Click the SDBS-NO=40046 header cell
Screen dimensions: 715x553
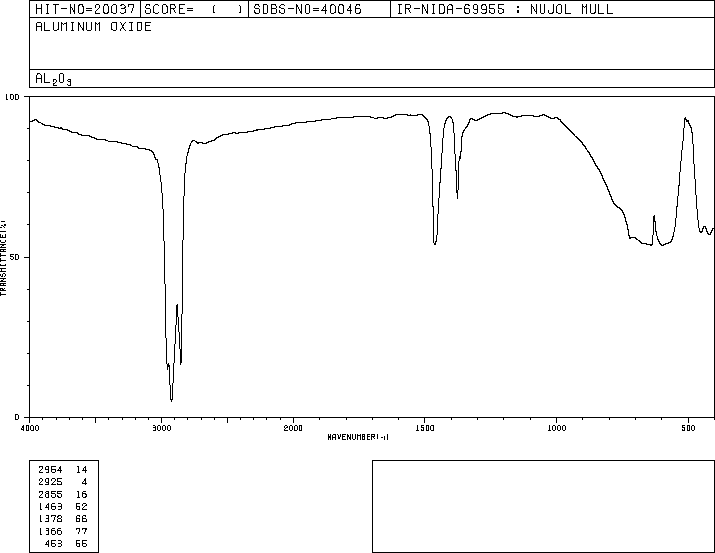[319, 9]
